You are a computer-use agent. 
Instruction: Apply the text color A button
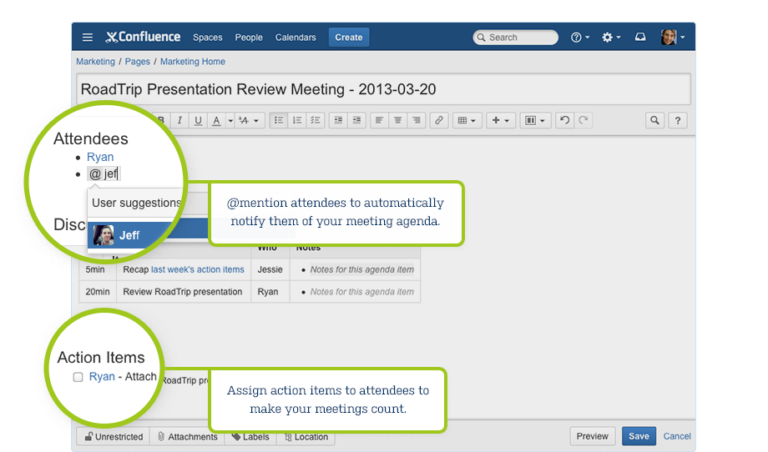(216, 120)
